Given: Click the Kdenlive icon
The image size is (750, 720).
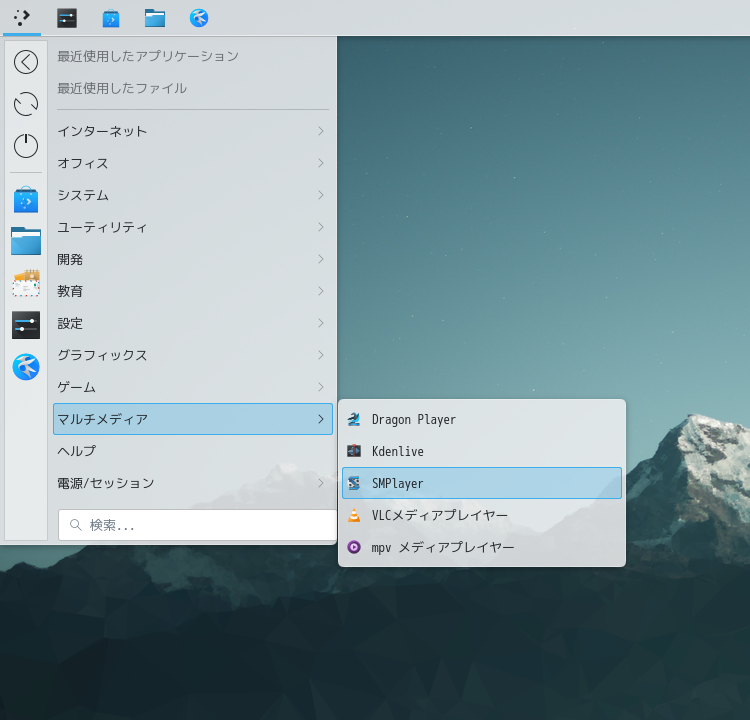Looking at the screenshot, I should [x=354, y=451].
